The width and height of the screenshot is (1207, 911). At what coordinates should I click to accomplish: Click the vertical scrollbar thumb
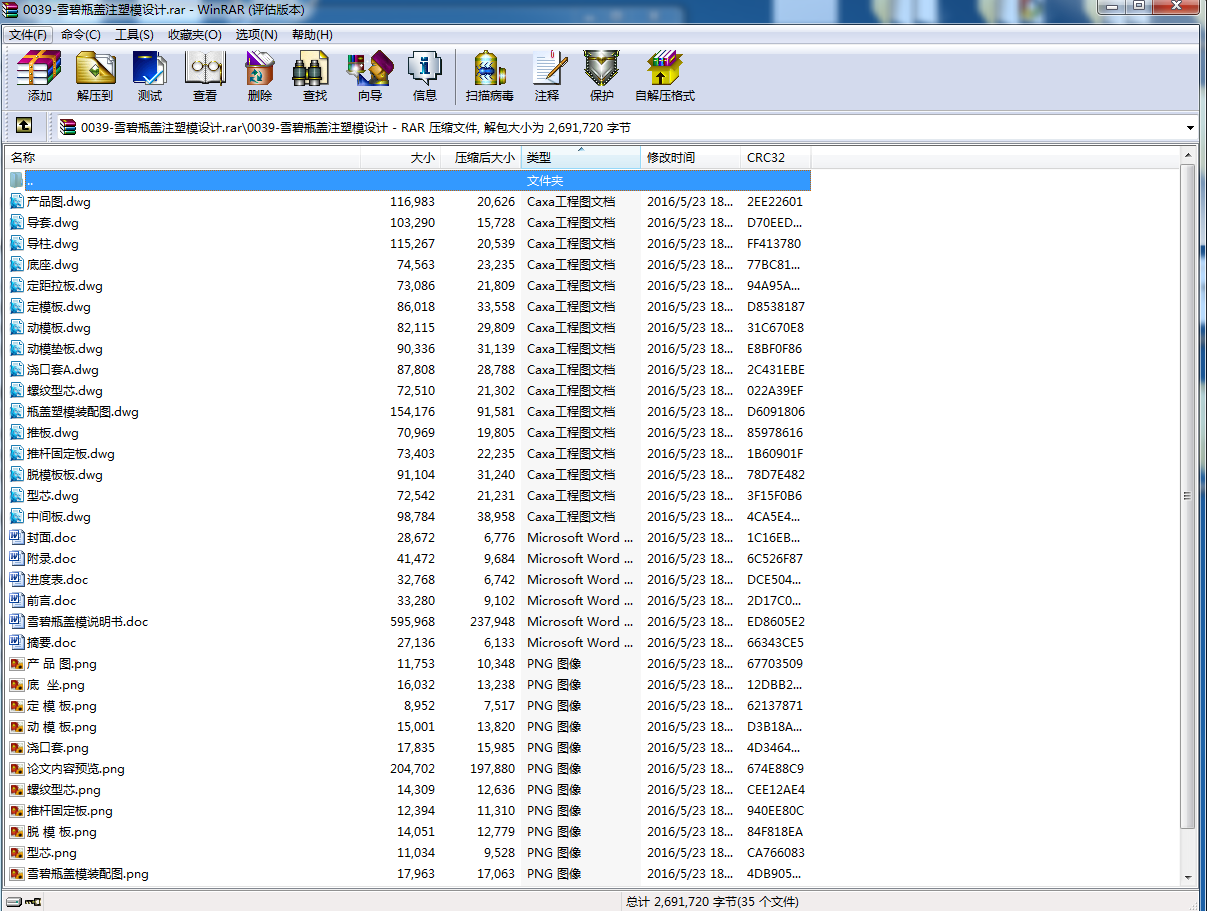1188,495
